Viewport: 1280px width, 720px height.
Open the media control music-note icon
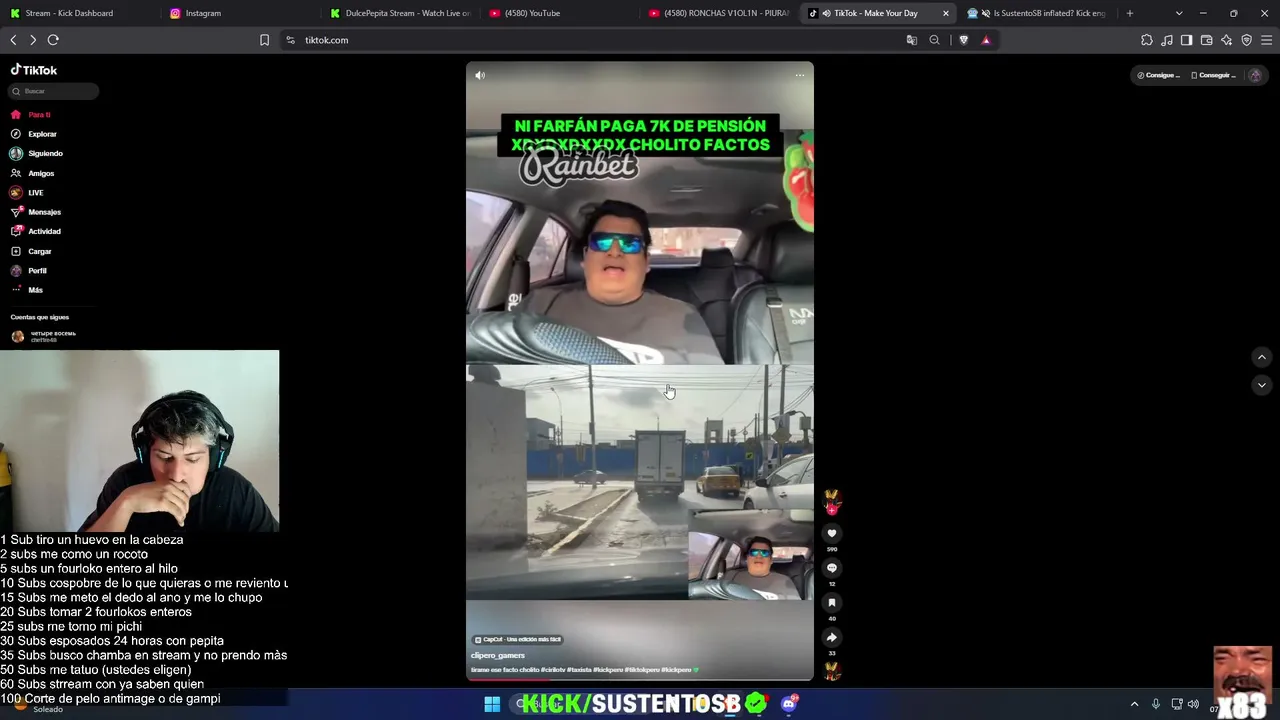[x=1167, y=40]
